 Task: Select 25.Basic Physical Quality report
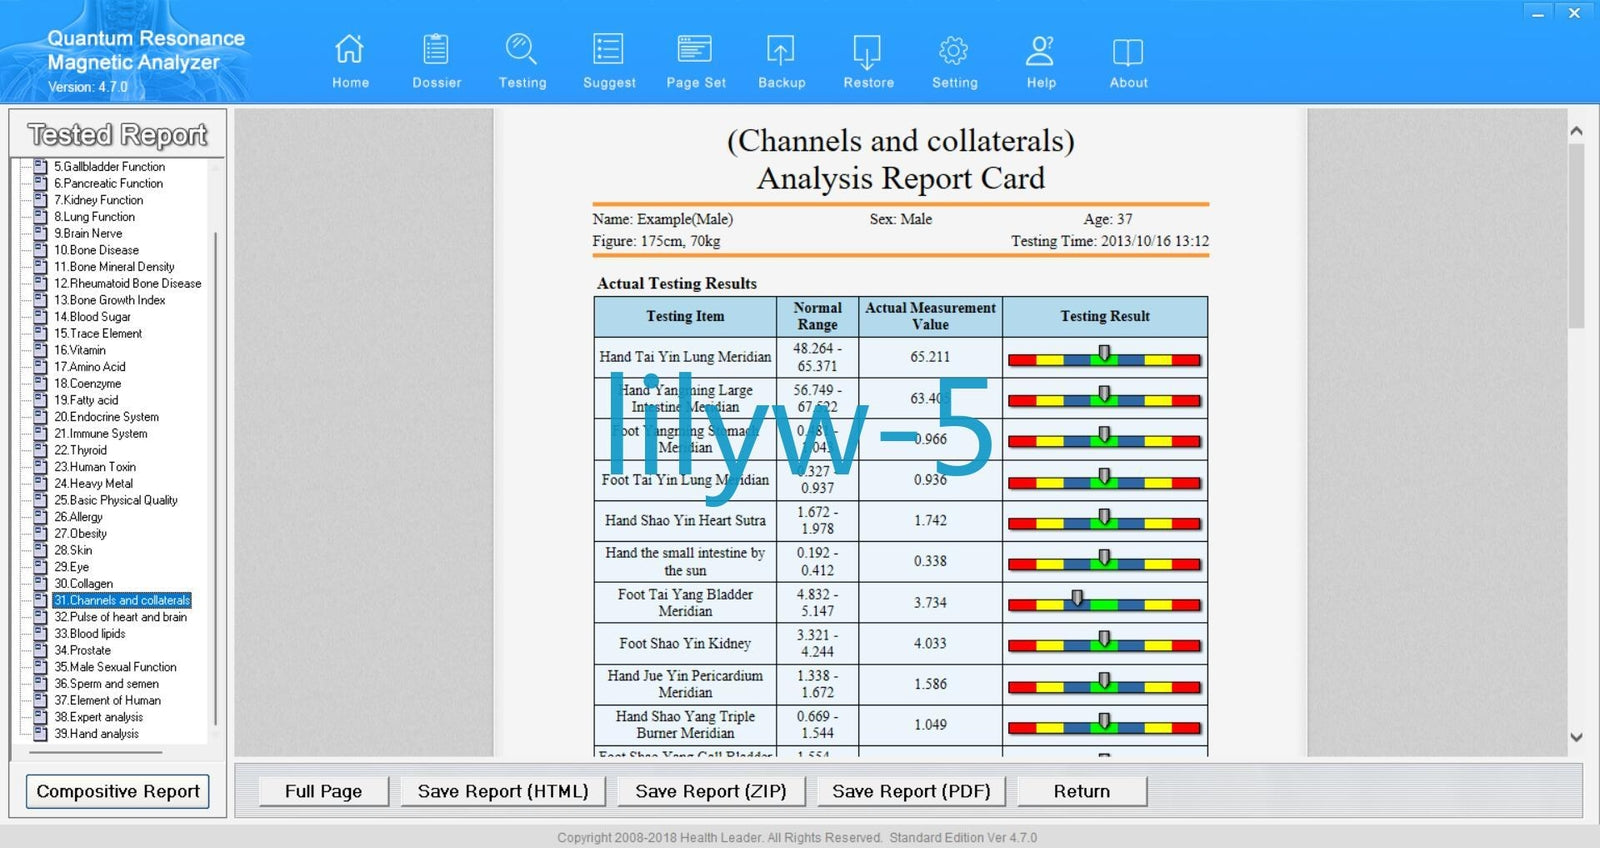[x=116, y=500]
